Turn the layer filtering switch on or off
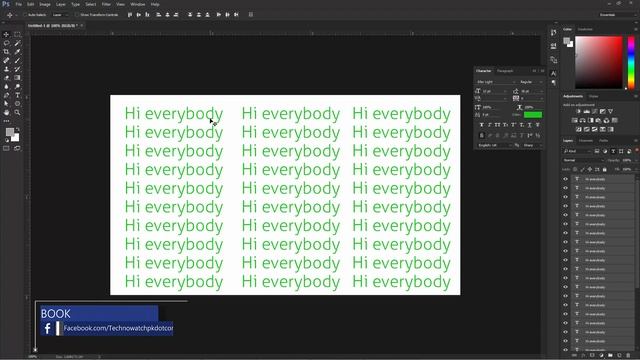Image resolution: width=640 pixels, height=360 pixels. (637, 151)
